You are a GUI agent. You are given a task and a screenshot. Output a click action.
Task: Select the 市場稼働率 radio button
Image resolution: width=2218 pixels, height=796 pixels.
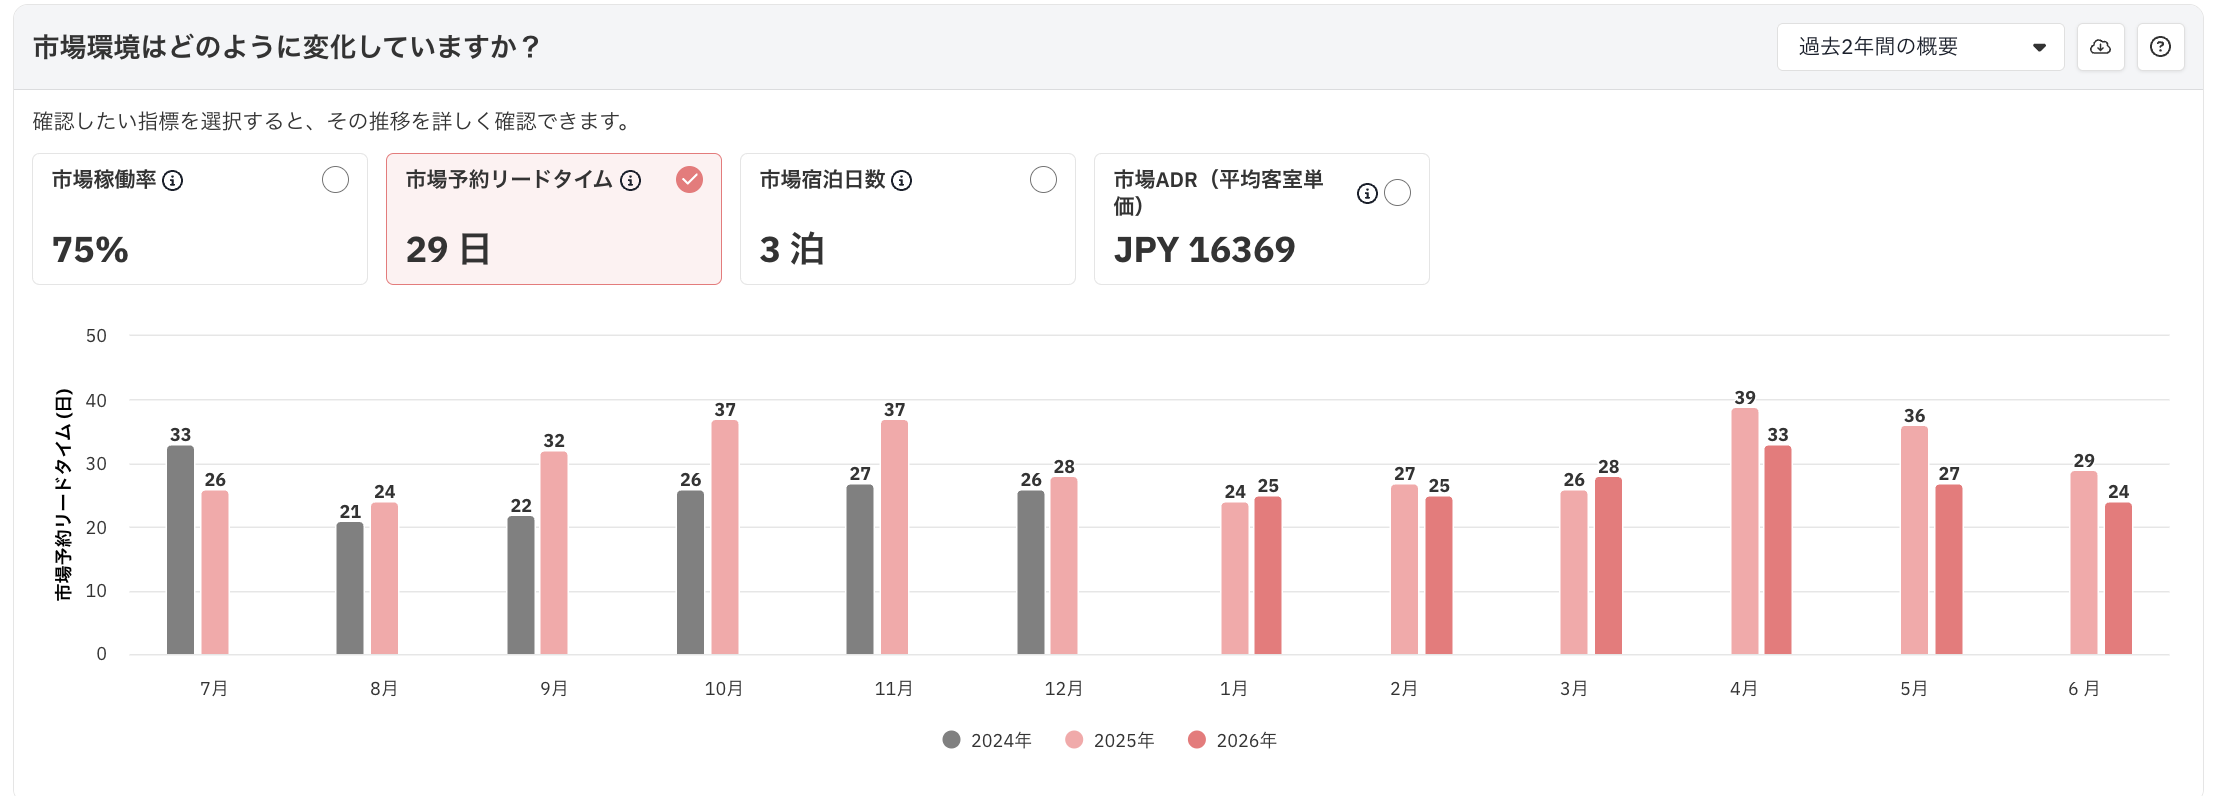pos(335,180)
